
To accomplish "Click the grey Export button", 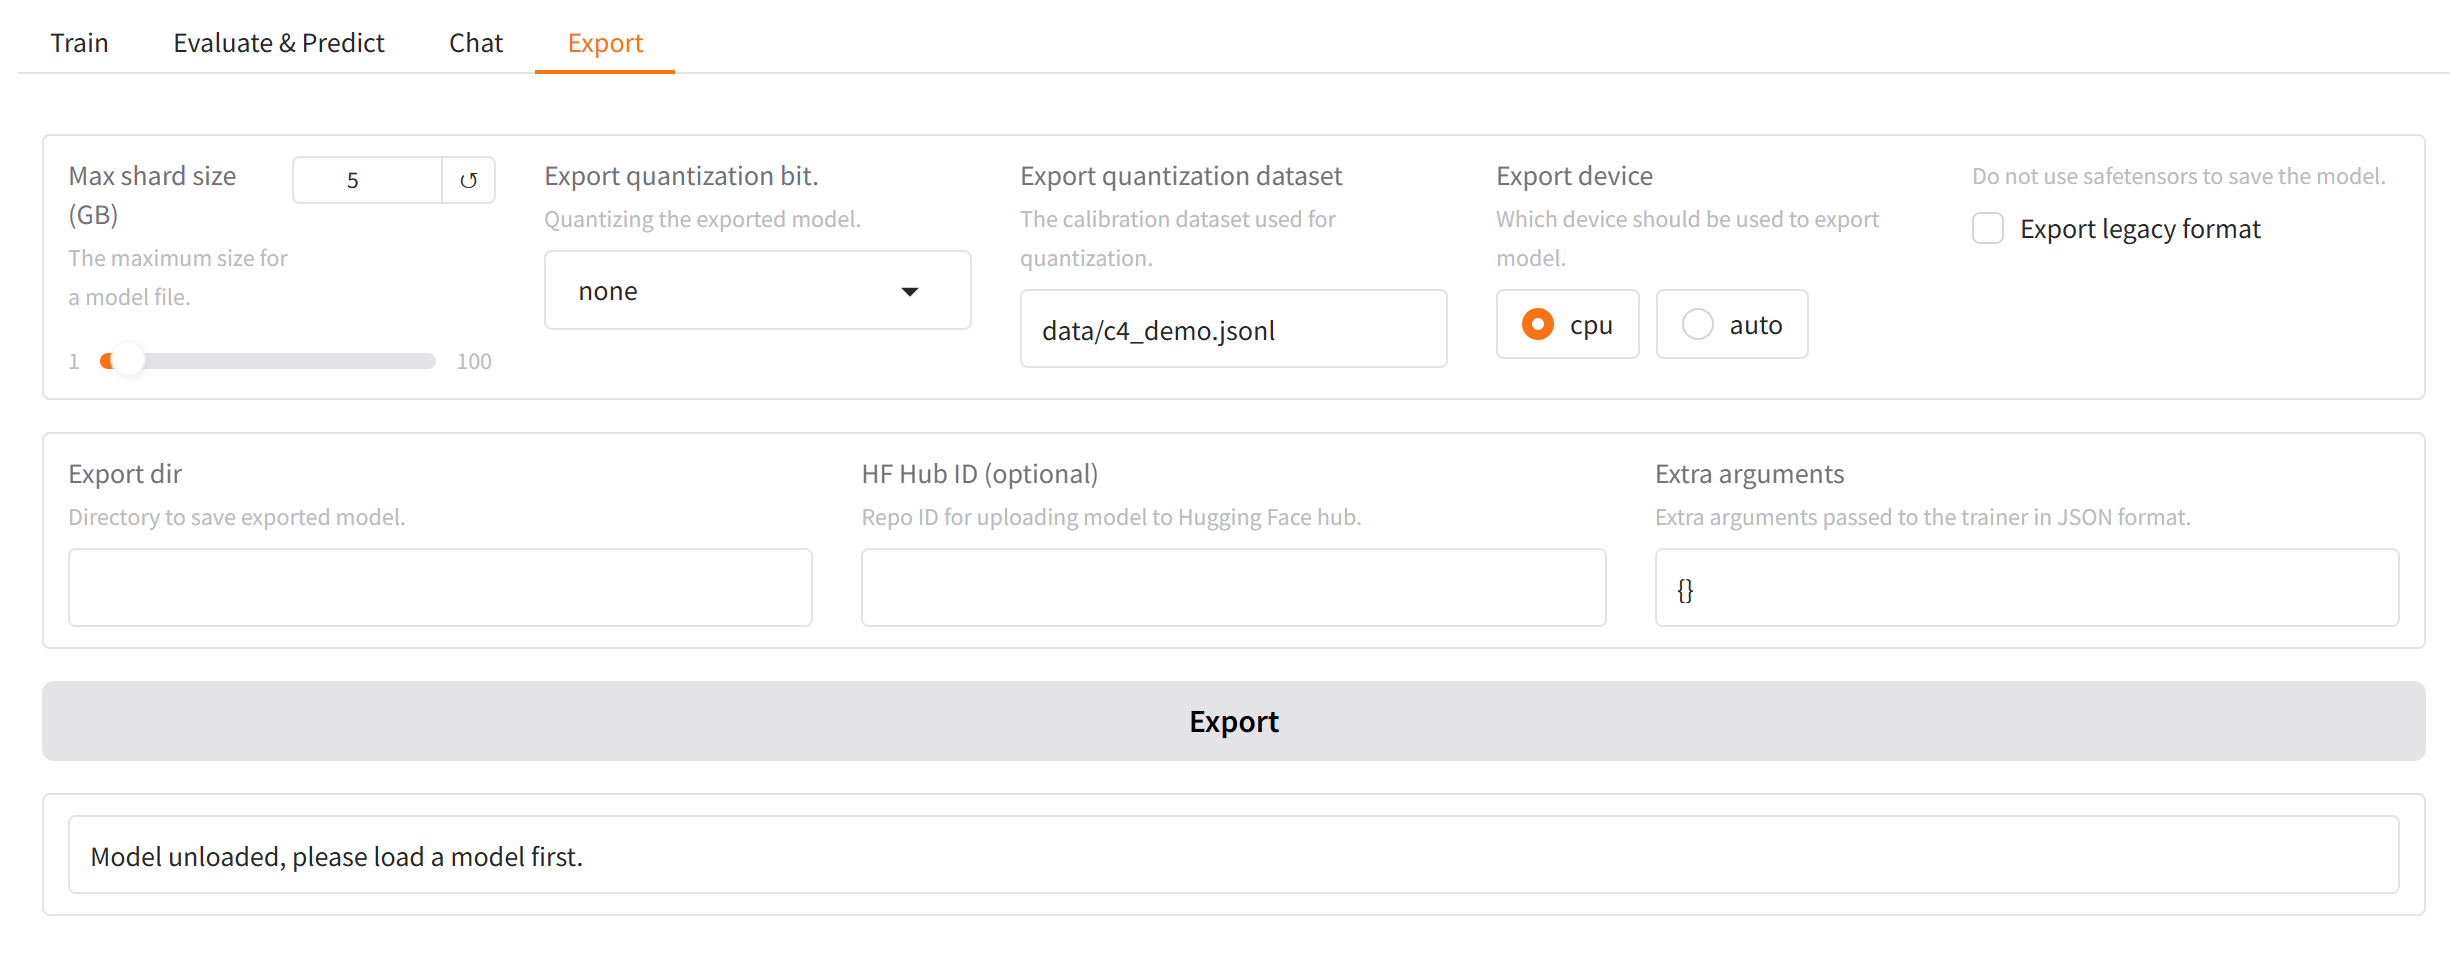I will click(1232, 721).
